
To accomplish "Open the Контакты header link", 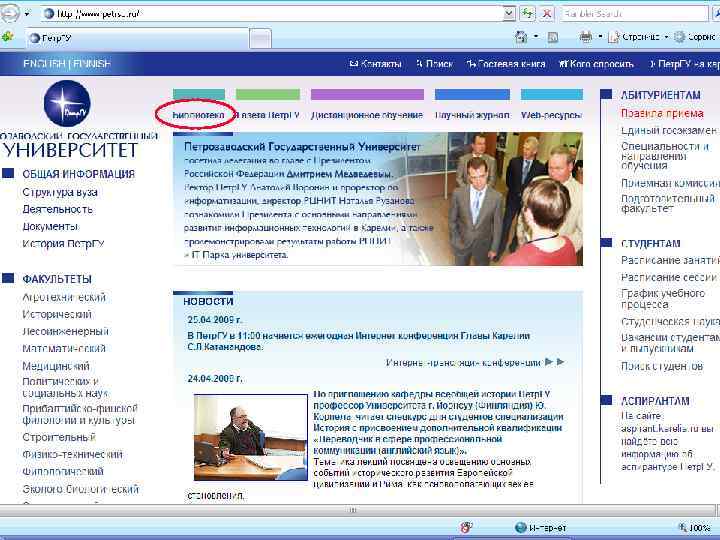I will [376, 64].
